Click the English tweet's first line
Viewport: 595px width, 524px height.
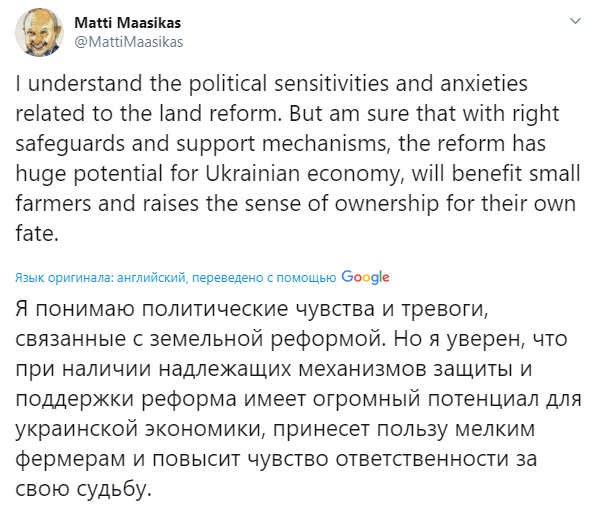(272, 83)
